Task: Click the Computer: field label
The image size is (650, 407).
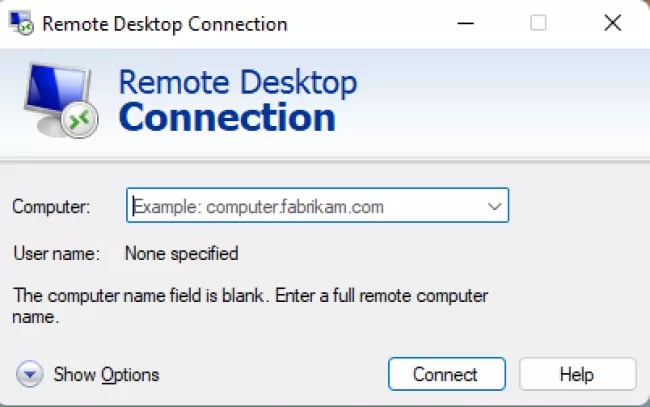Action: click(x=51, y=206)
